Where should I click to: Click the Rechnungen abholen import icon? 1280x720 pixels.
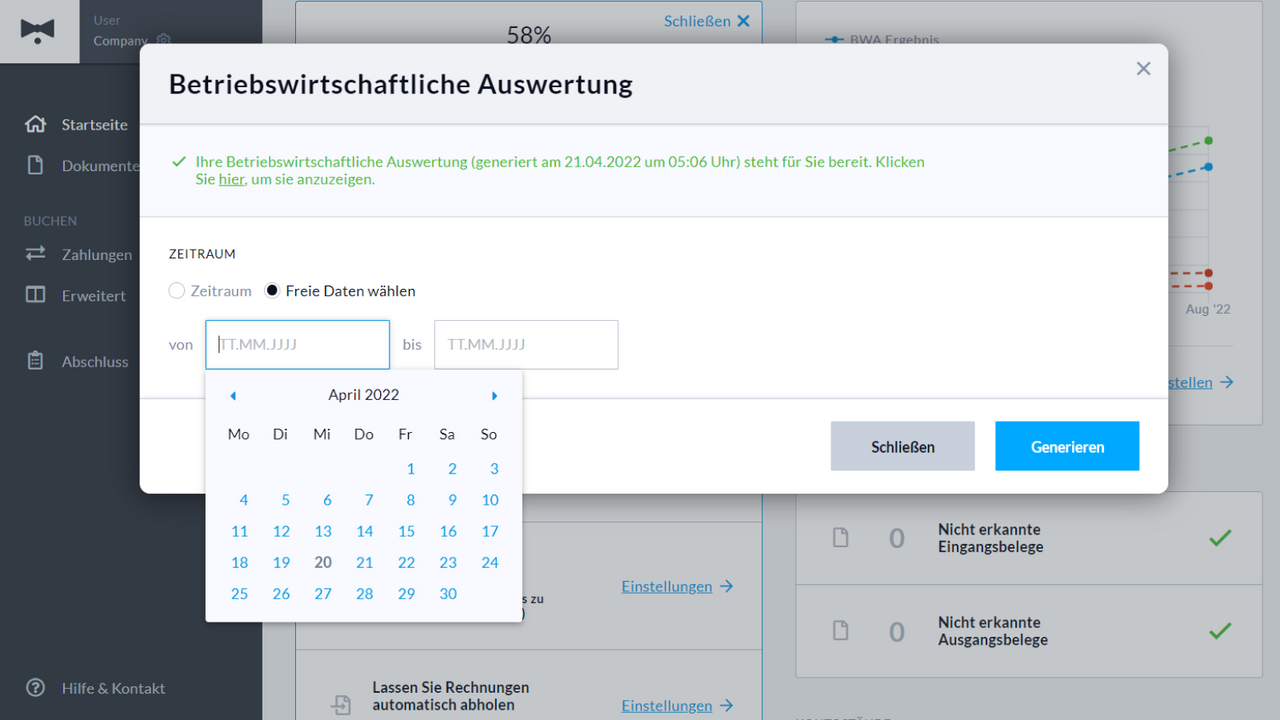coord(341,705)
